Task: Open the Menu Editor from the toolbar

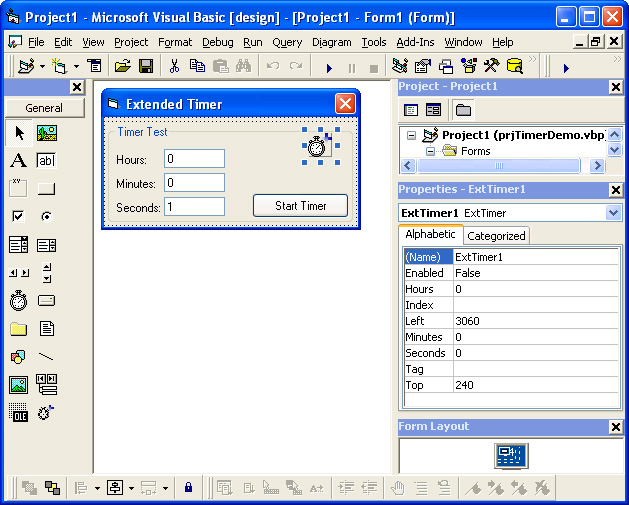Action: click(x=97, y=67)
